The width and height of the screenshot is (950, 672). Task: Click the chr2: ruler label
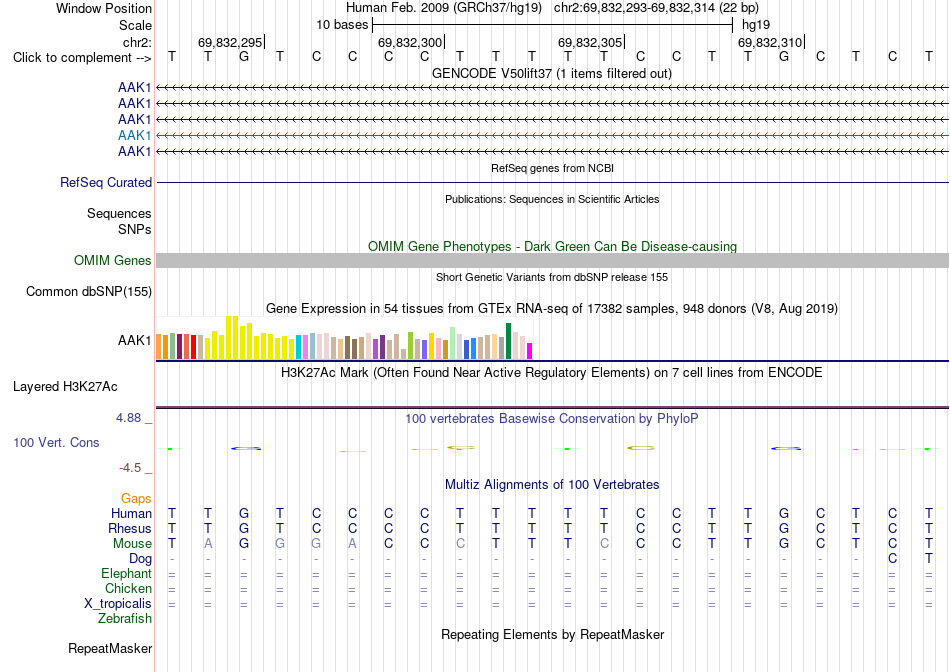[137, 42]
